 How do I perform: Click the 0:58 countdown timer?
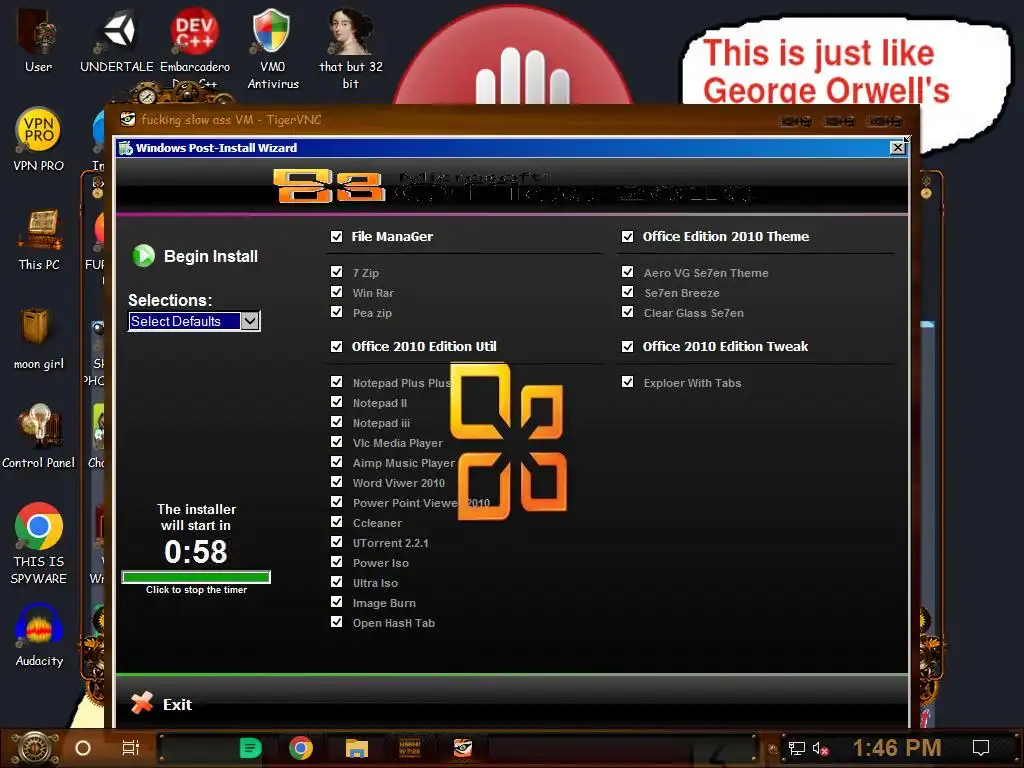[x=196, y=552]
